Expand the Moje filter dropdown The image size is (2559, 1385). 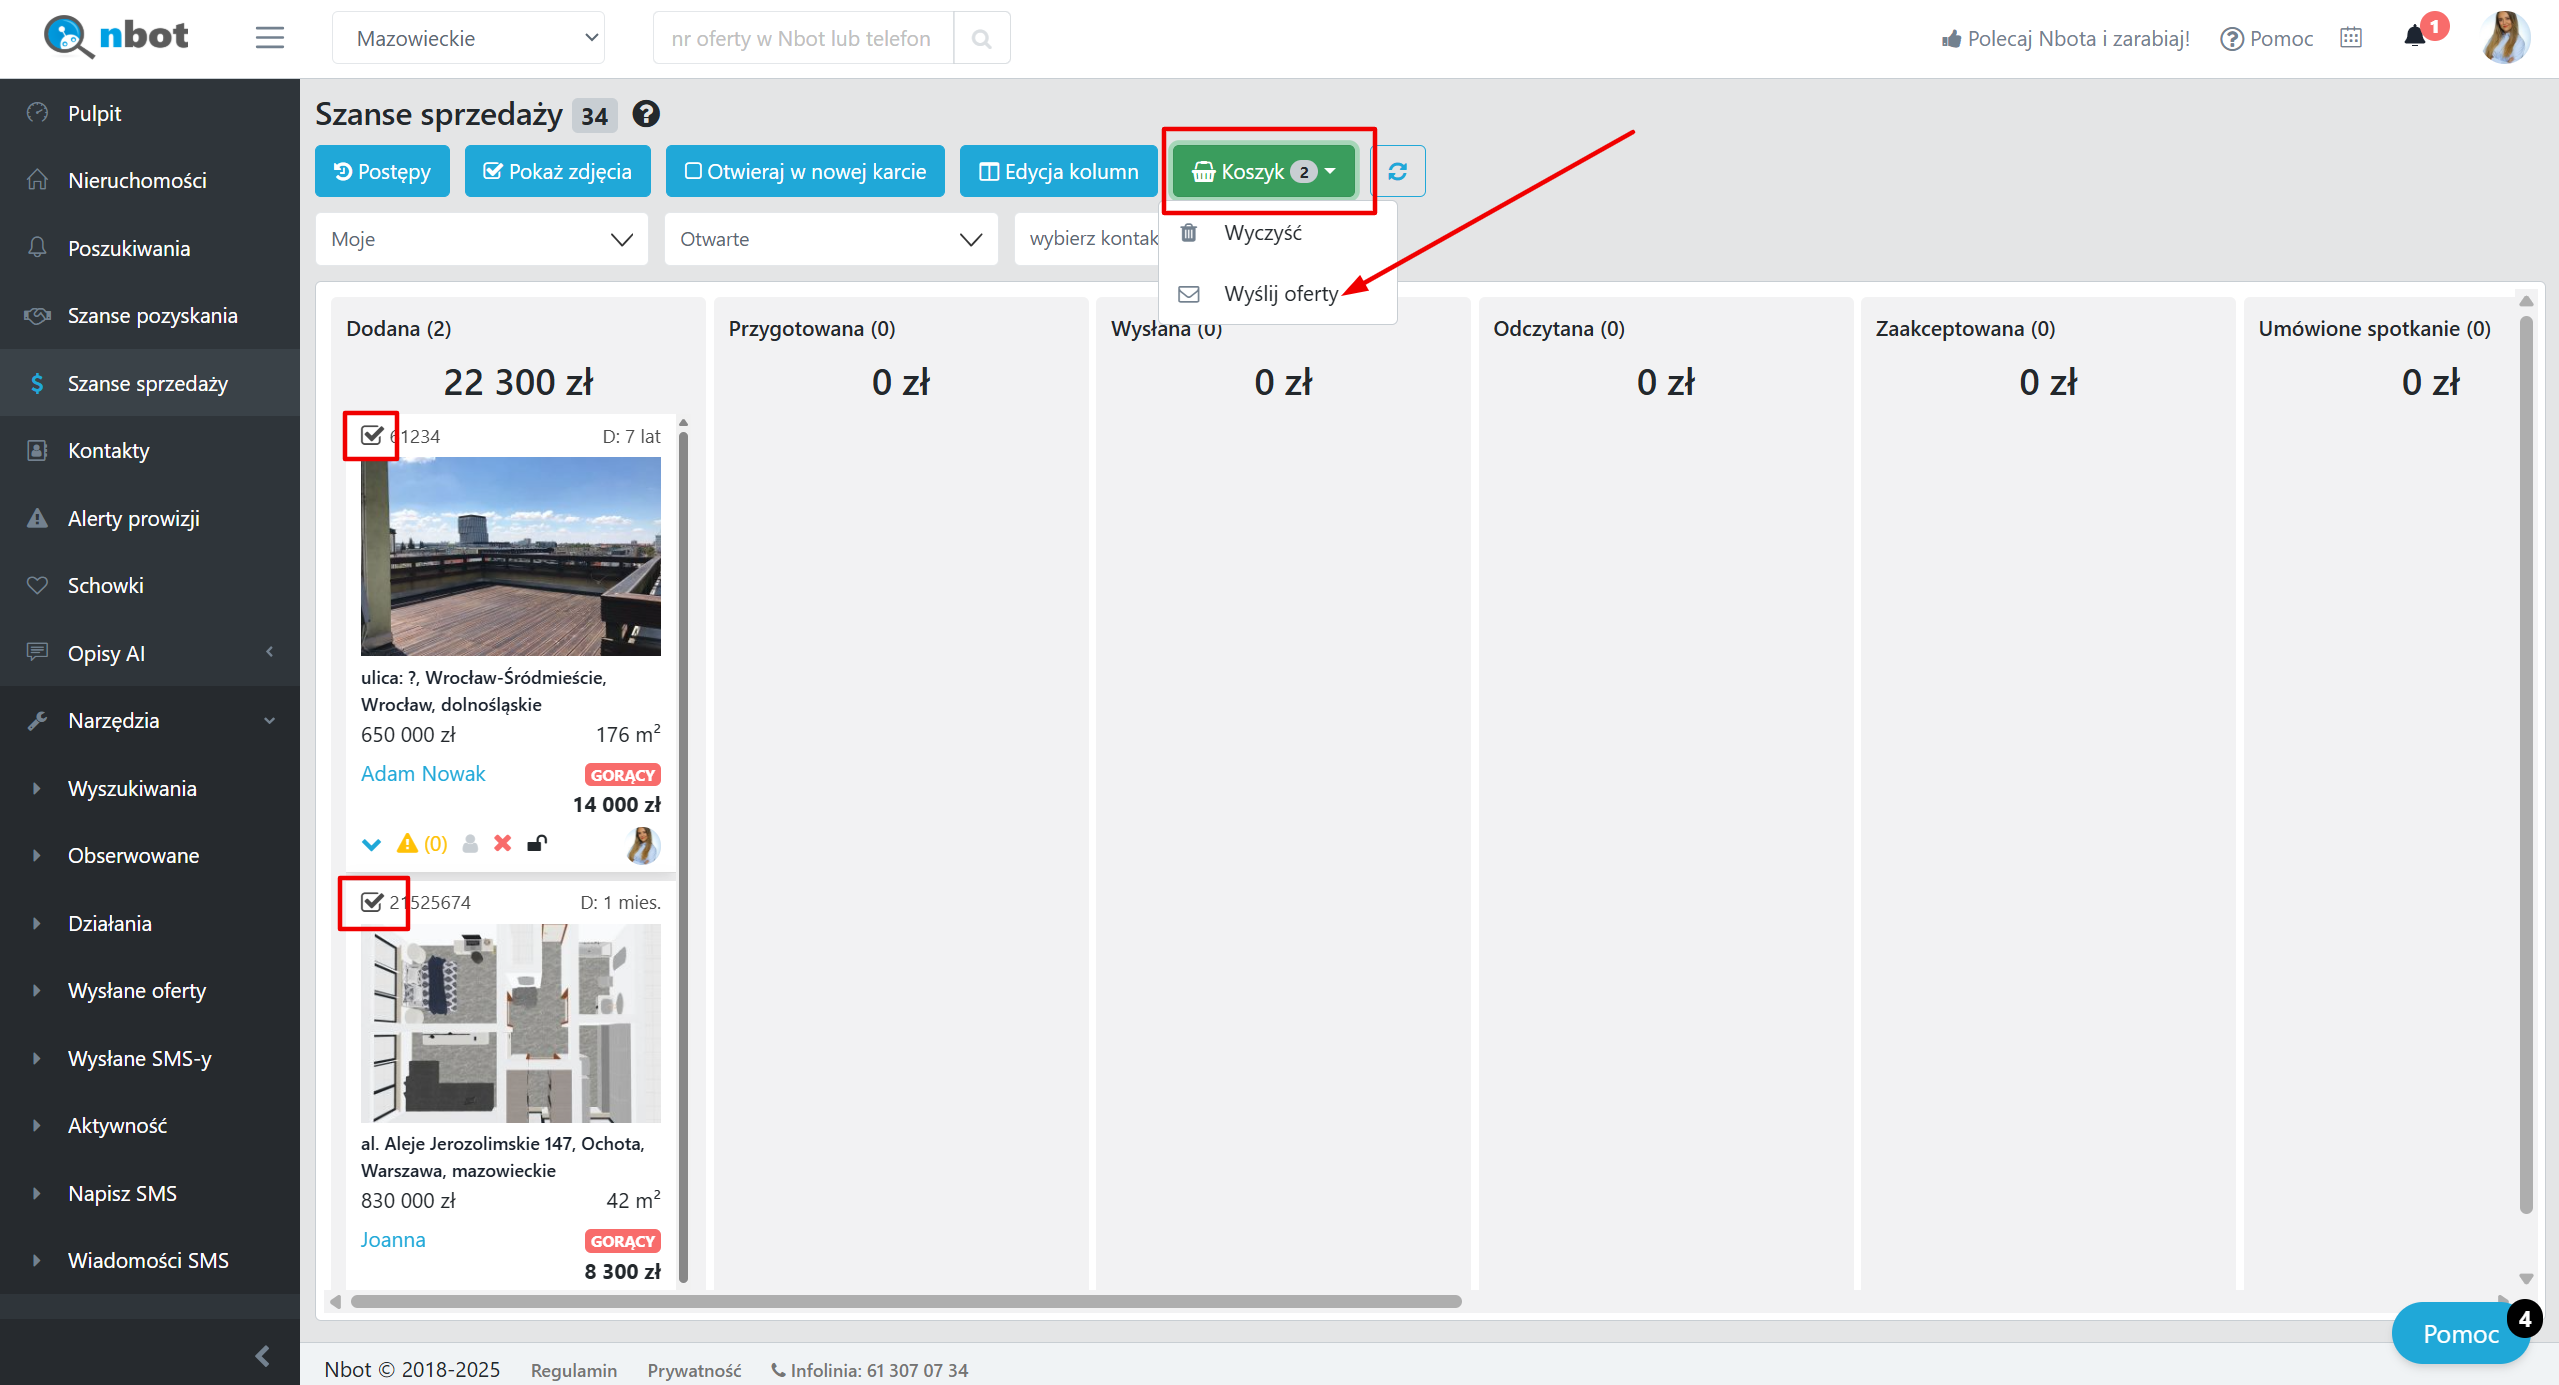coord(481,239)
